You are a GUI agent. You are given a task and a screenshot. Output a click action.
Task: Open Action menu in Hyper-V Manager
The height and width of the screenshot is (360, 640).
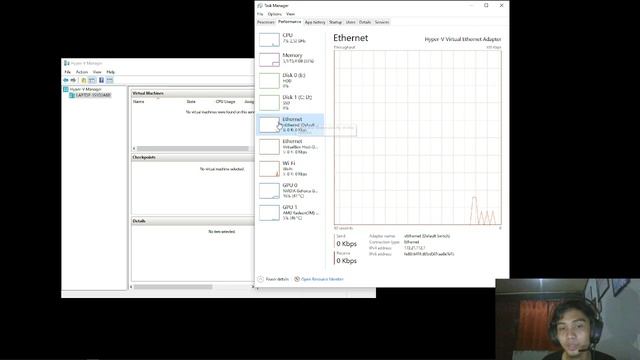(82, 72)
